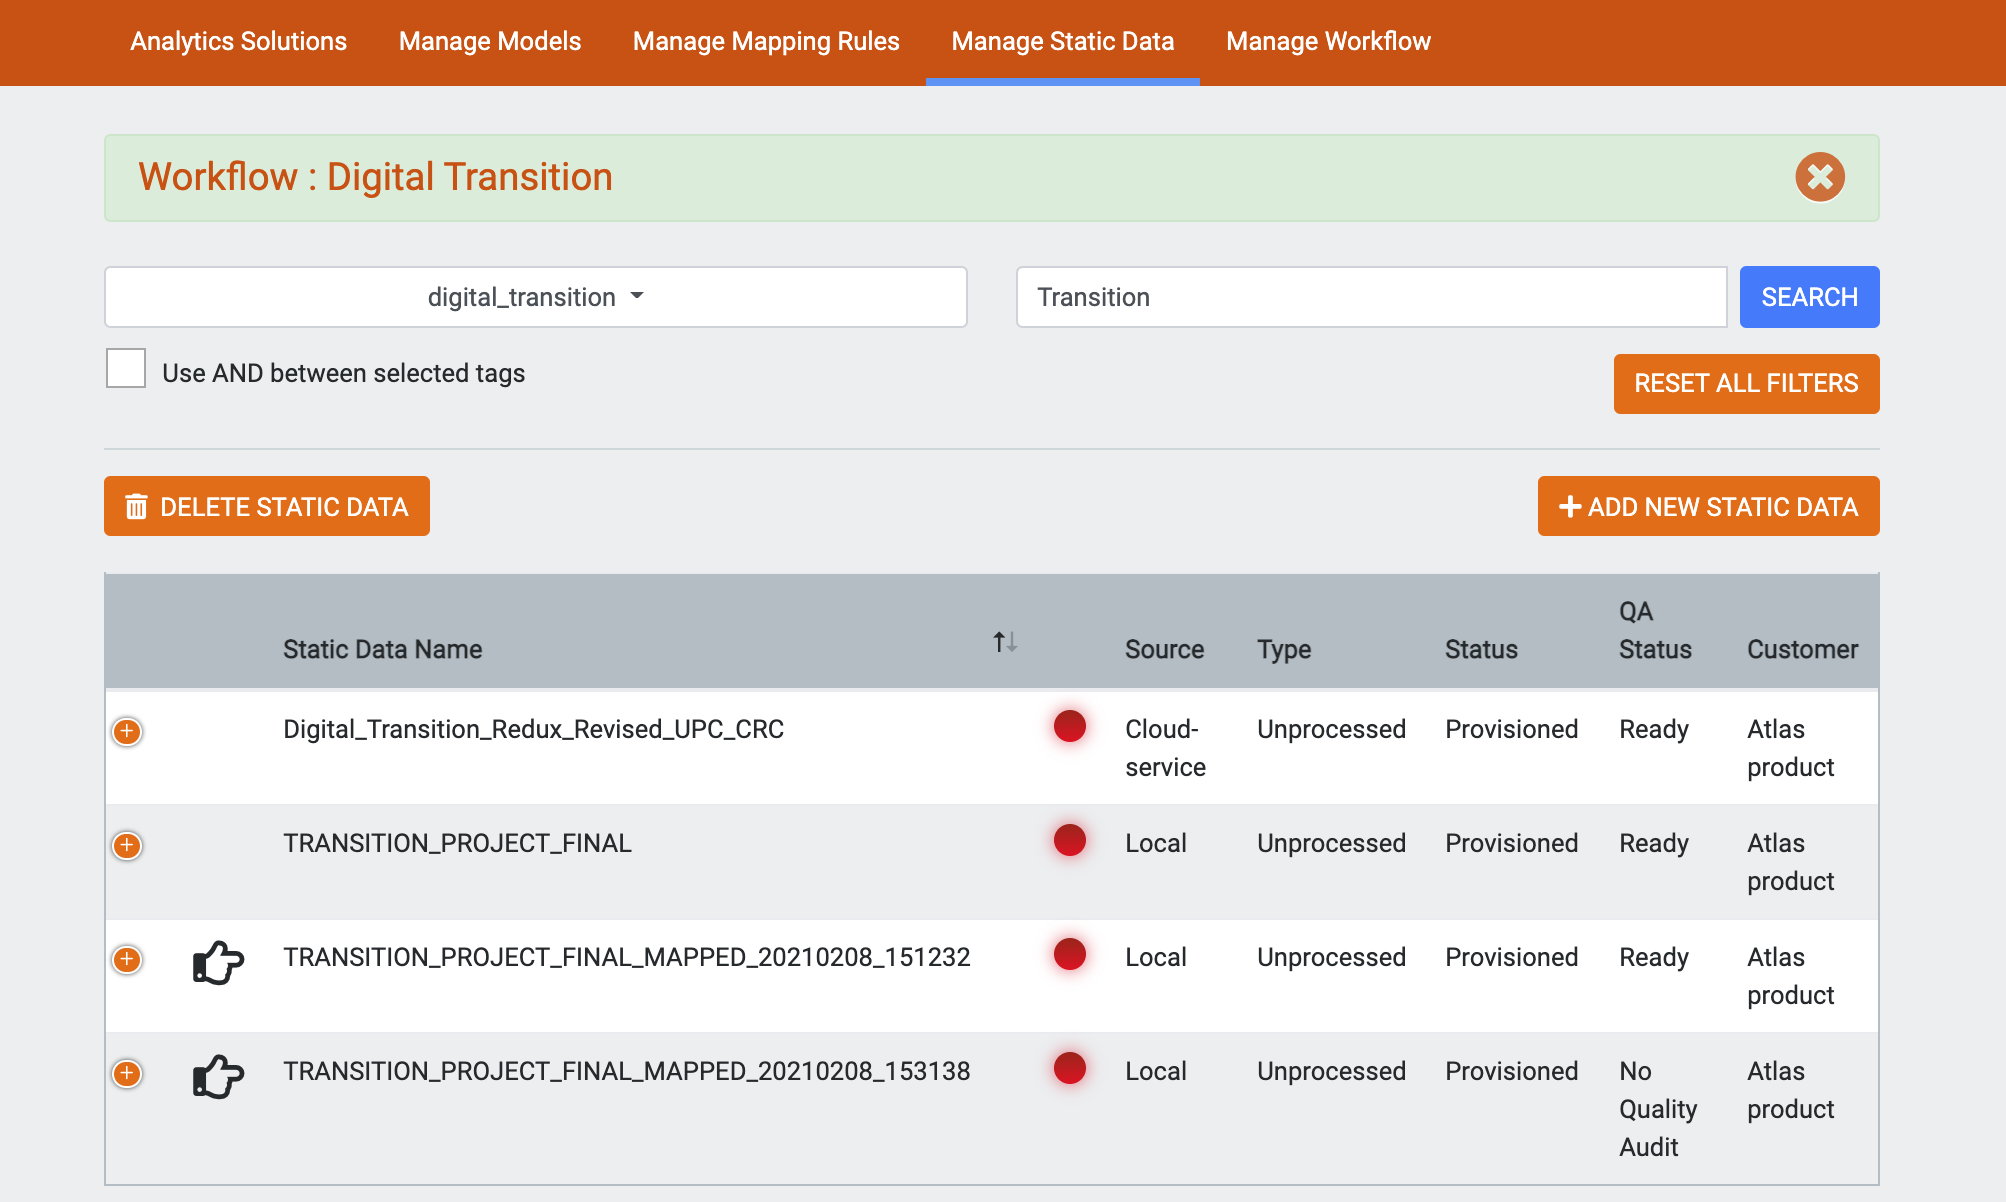Expand the TRANSITION_PROJECT_FINAL row with plus icon

[127, 845]
